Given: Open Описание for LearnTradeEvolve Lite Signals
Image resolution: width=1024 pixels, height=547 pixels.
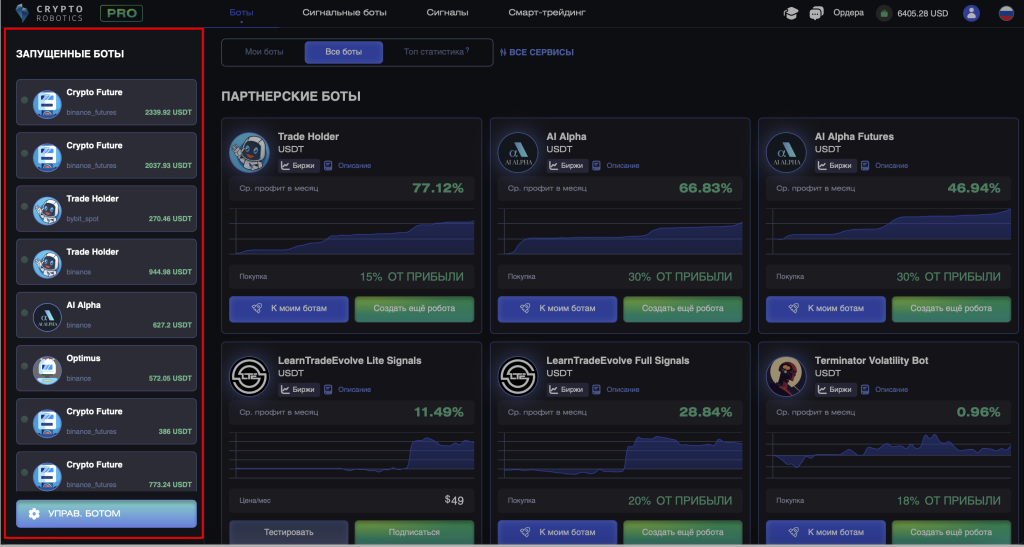Looking at the screenshot, I should click(x=349, y=390).
